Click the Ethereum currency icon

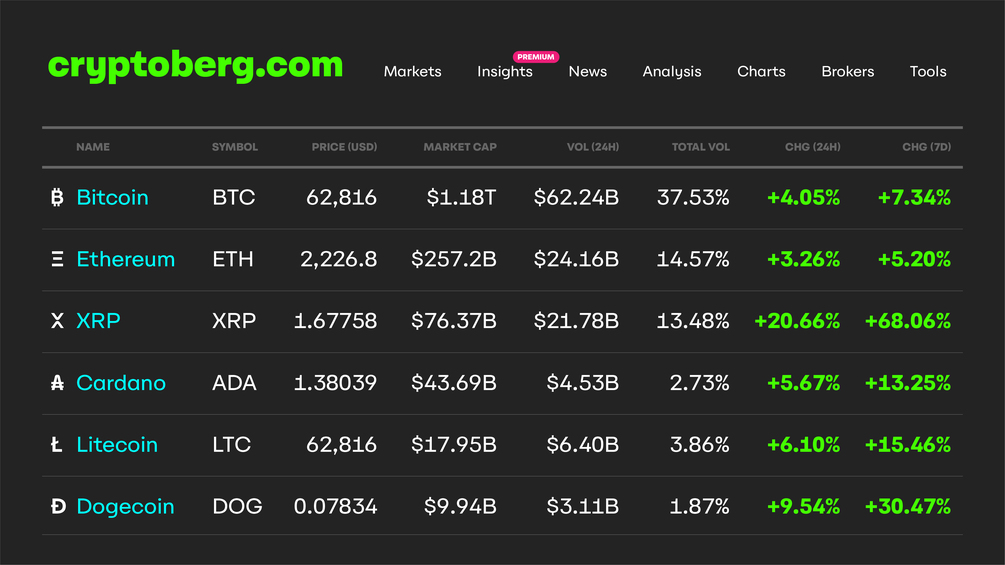click(x=57, y=259)
